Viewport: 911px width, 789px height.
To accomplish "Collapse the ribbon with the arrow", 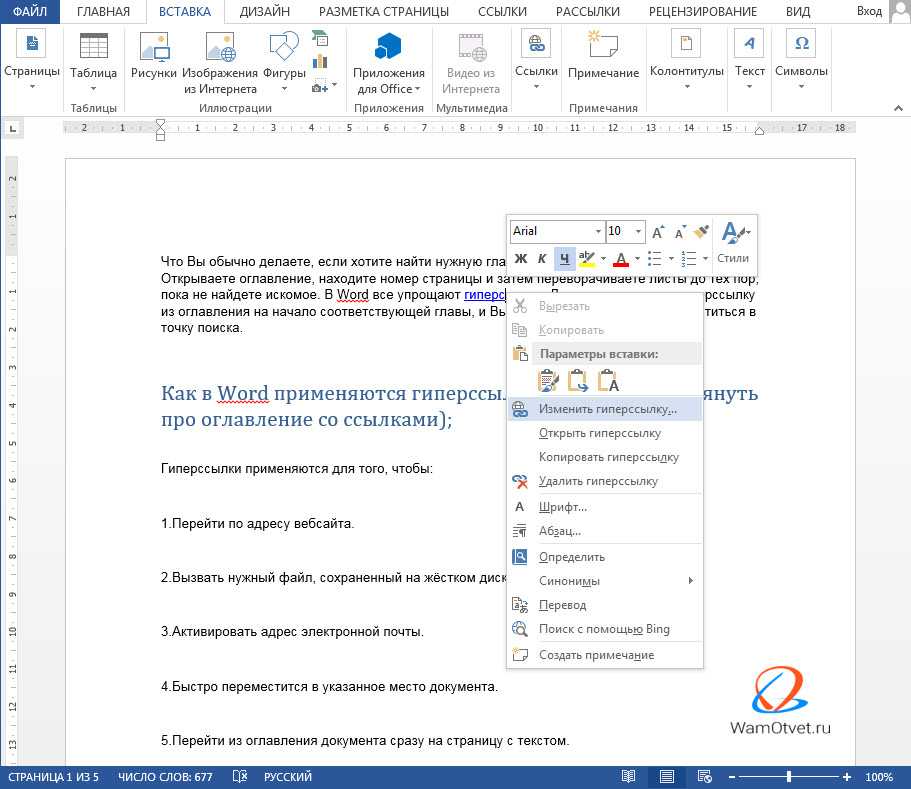I will click(898, 108).
